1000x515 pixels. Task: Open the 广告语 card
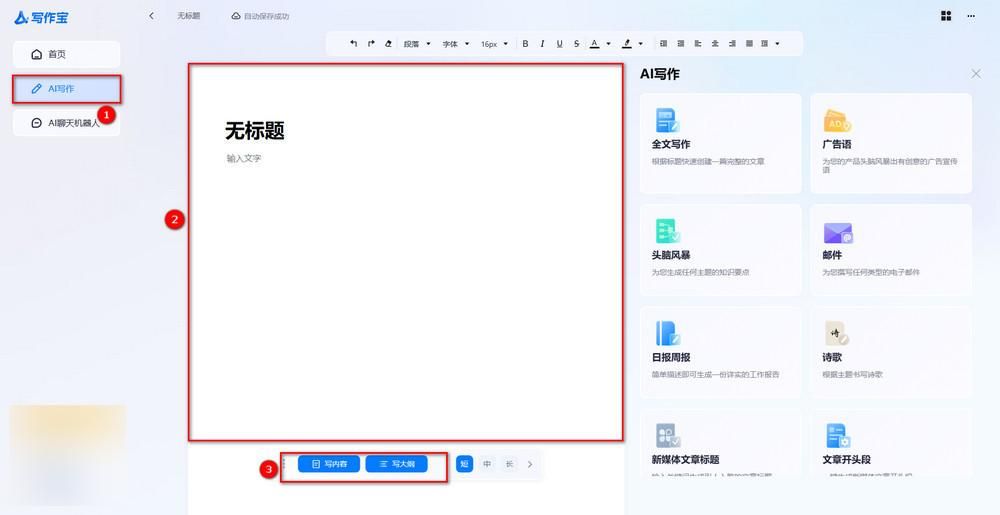(891, 143)
